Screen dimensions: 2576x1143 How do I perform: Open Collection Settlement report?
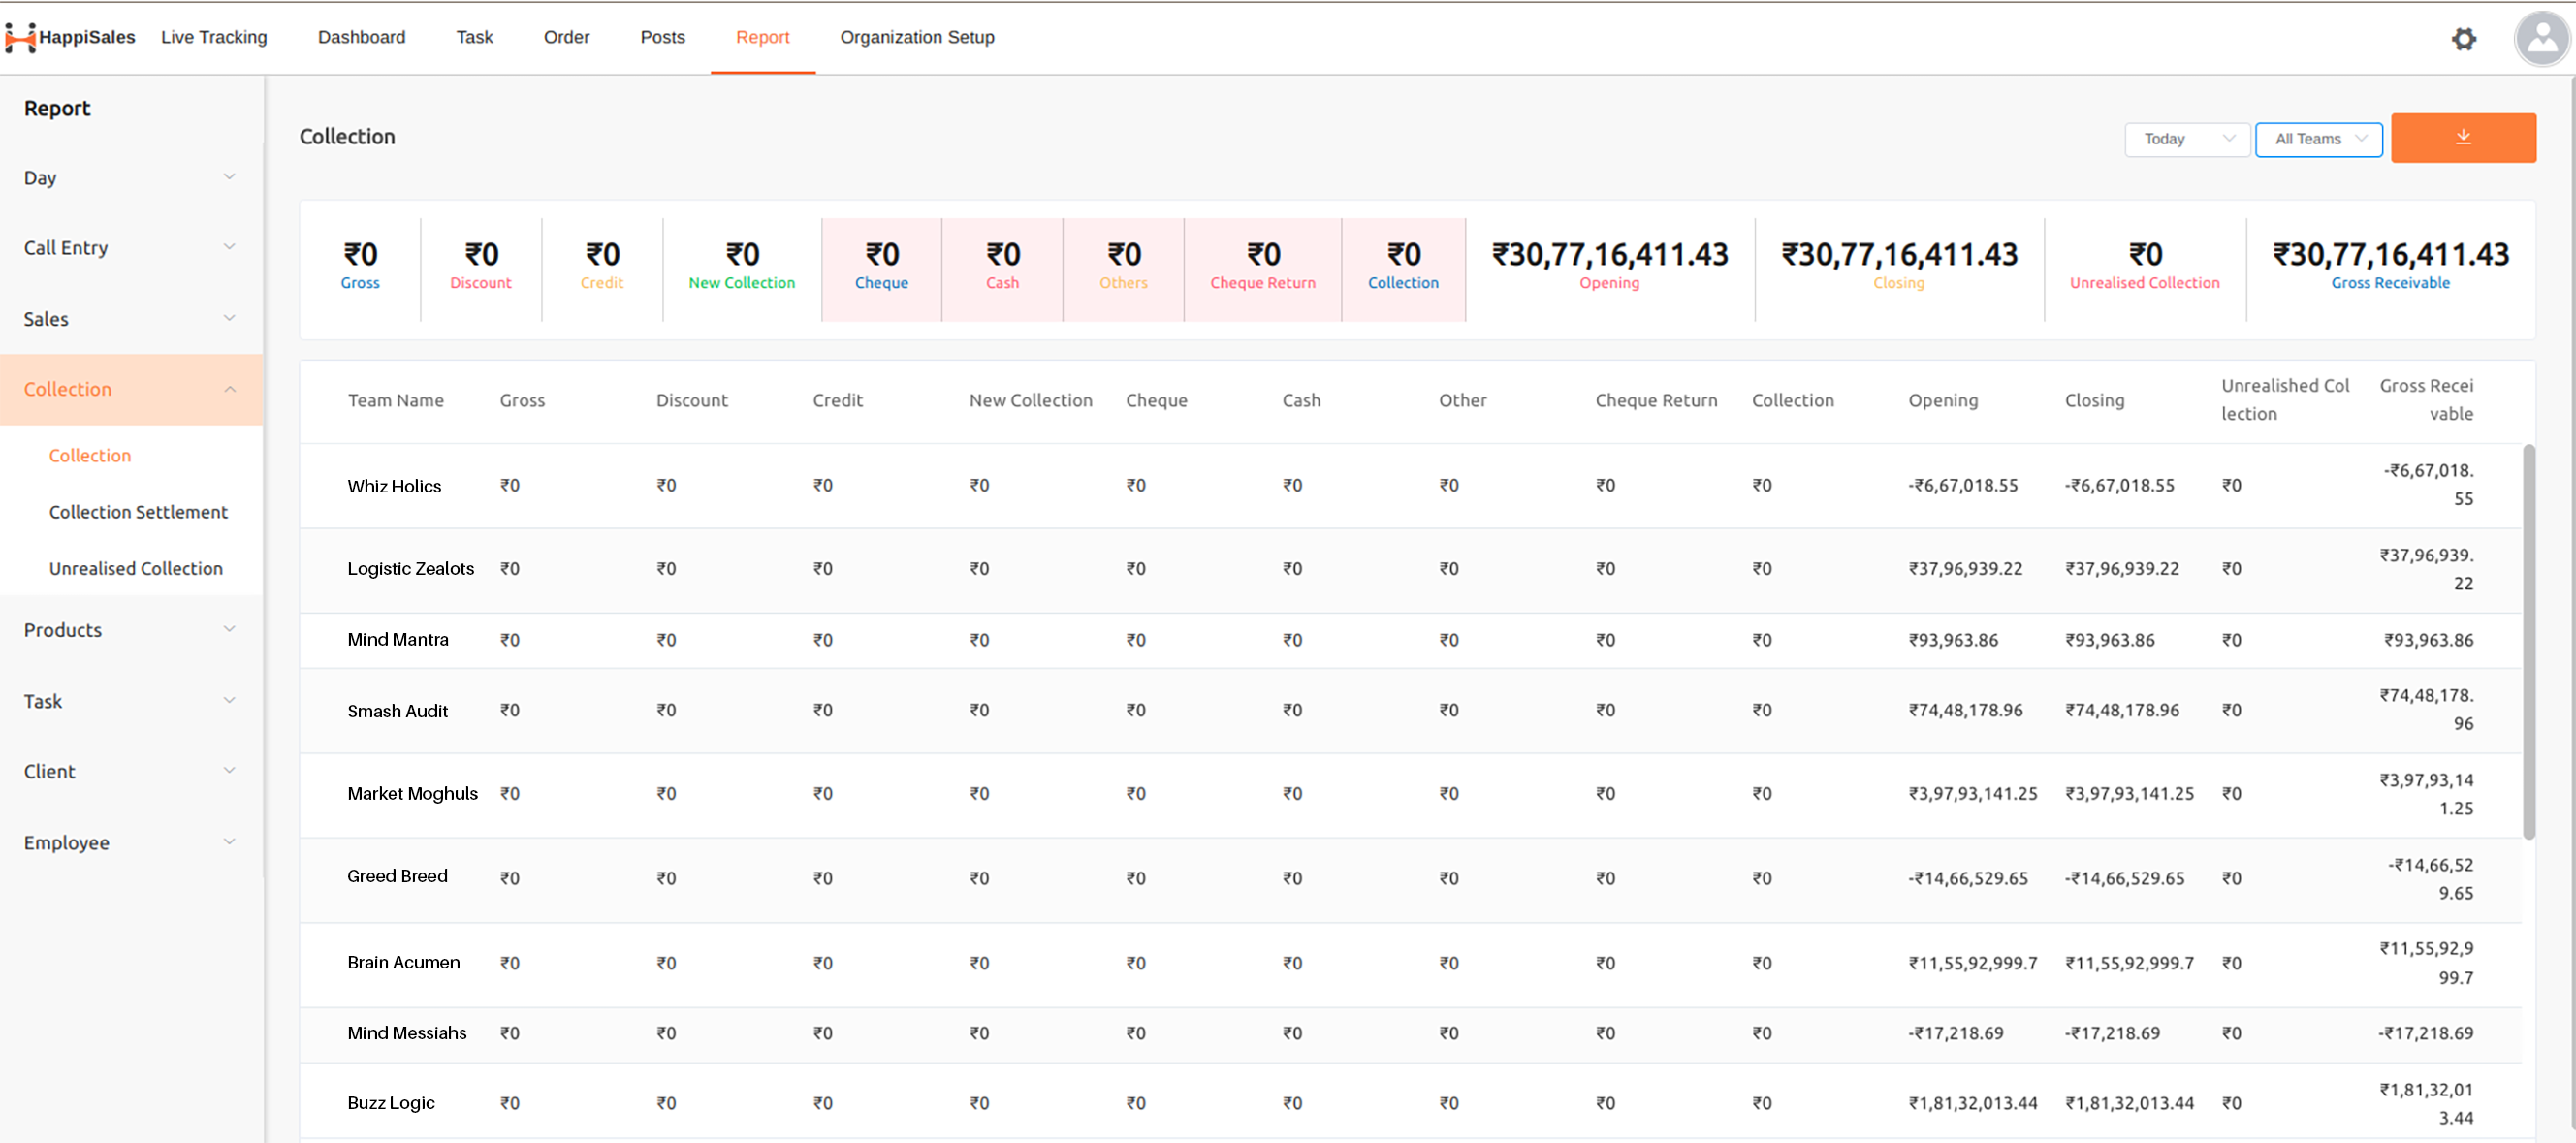(138, 512)
